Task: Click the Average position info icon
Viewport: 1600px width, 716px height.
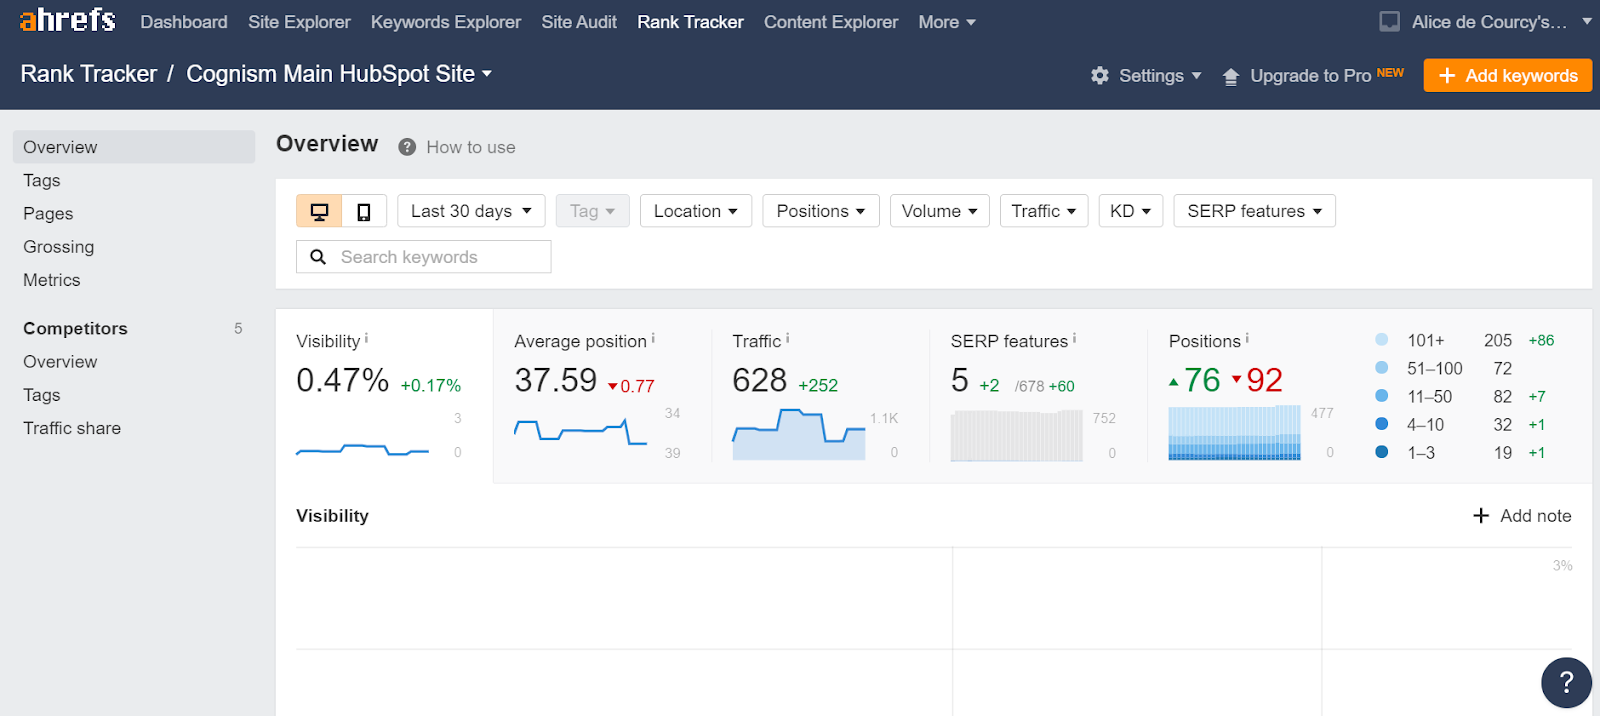Action: click(653, 339)
